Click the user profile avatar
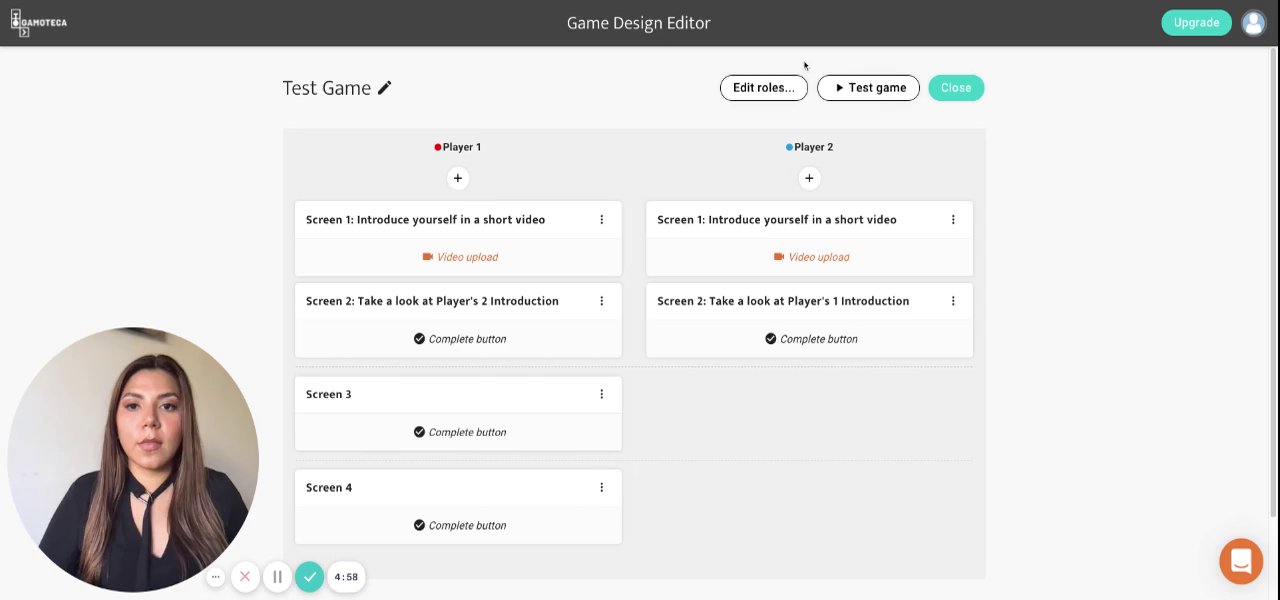The height and width of the screenshot is (600, 1280). (1253, 23)
